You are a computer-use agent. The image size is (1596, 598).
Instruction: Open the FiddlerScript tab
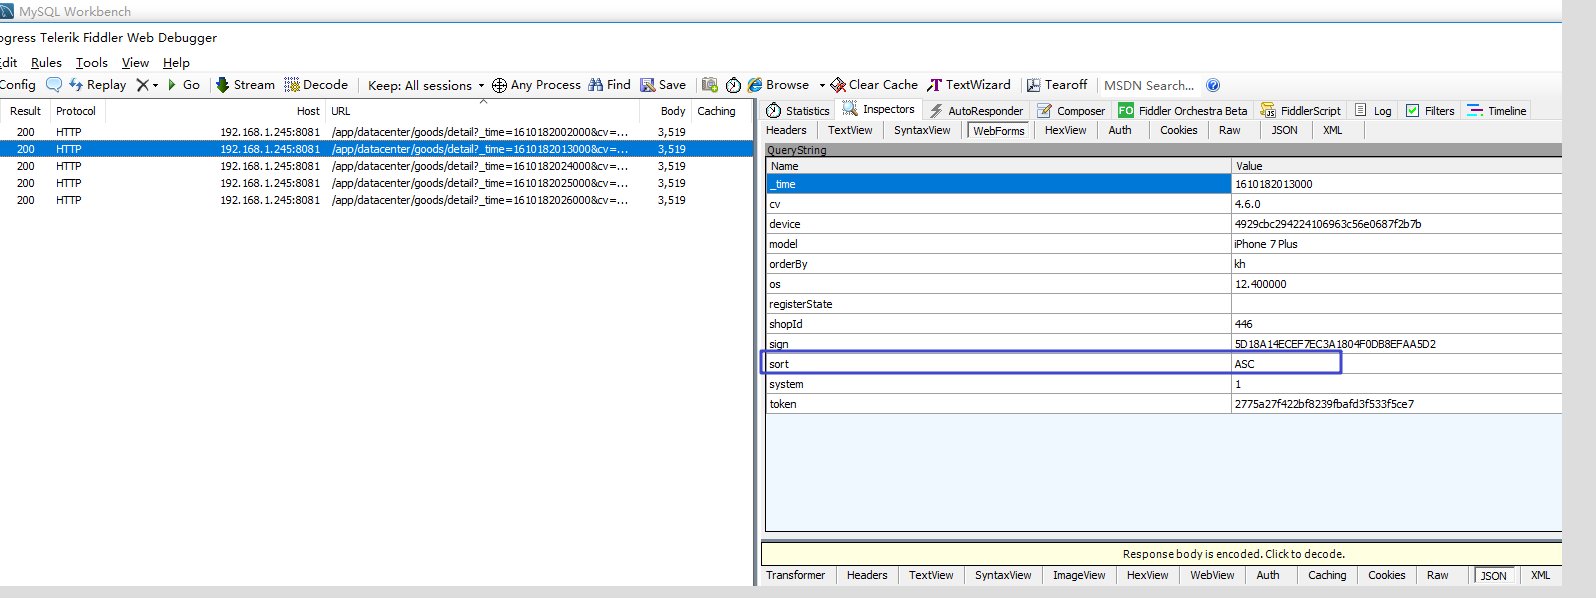click(1301, 111)
